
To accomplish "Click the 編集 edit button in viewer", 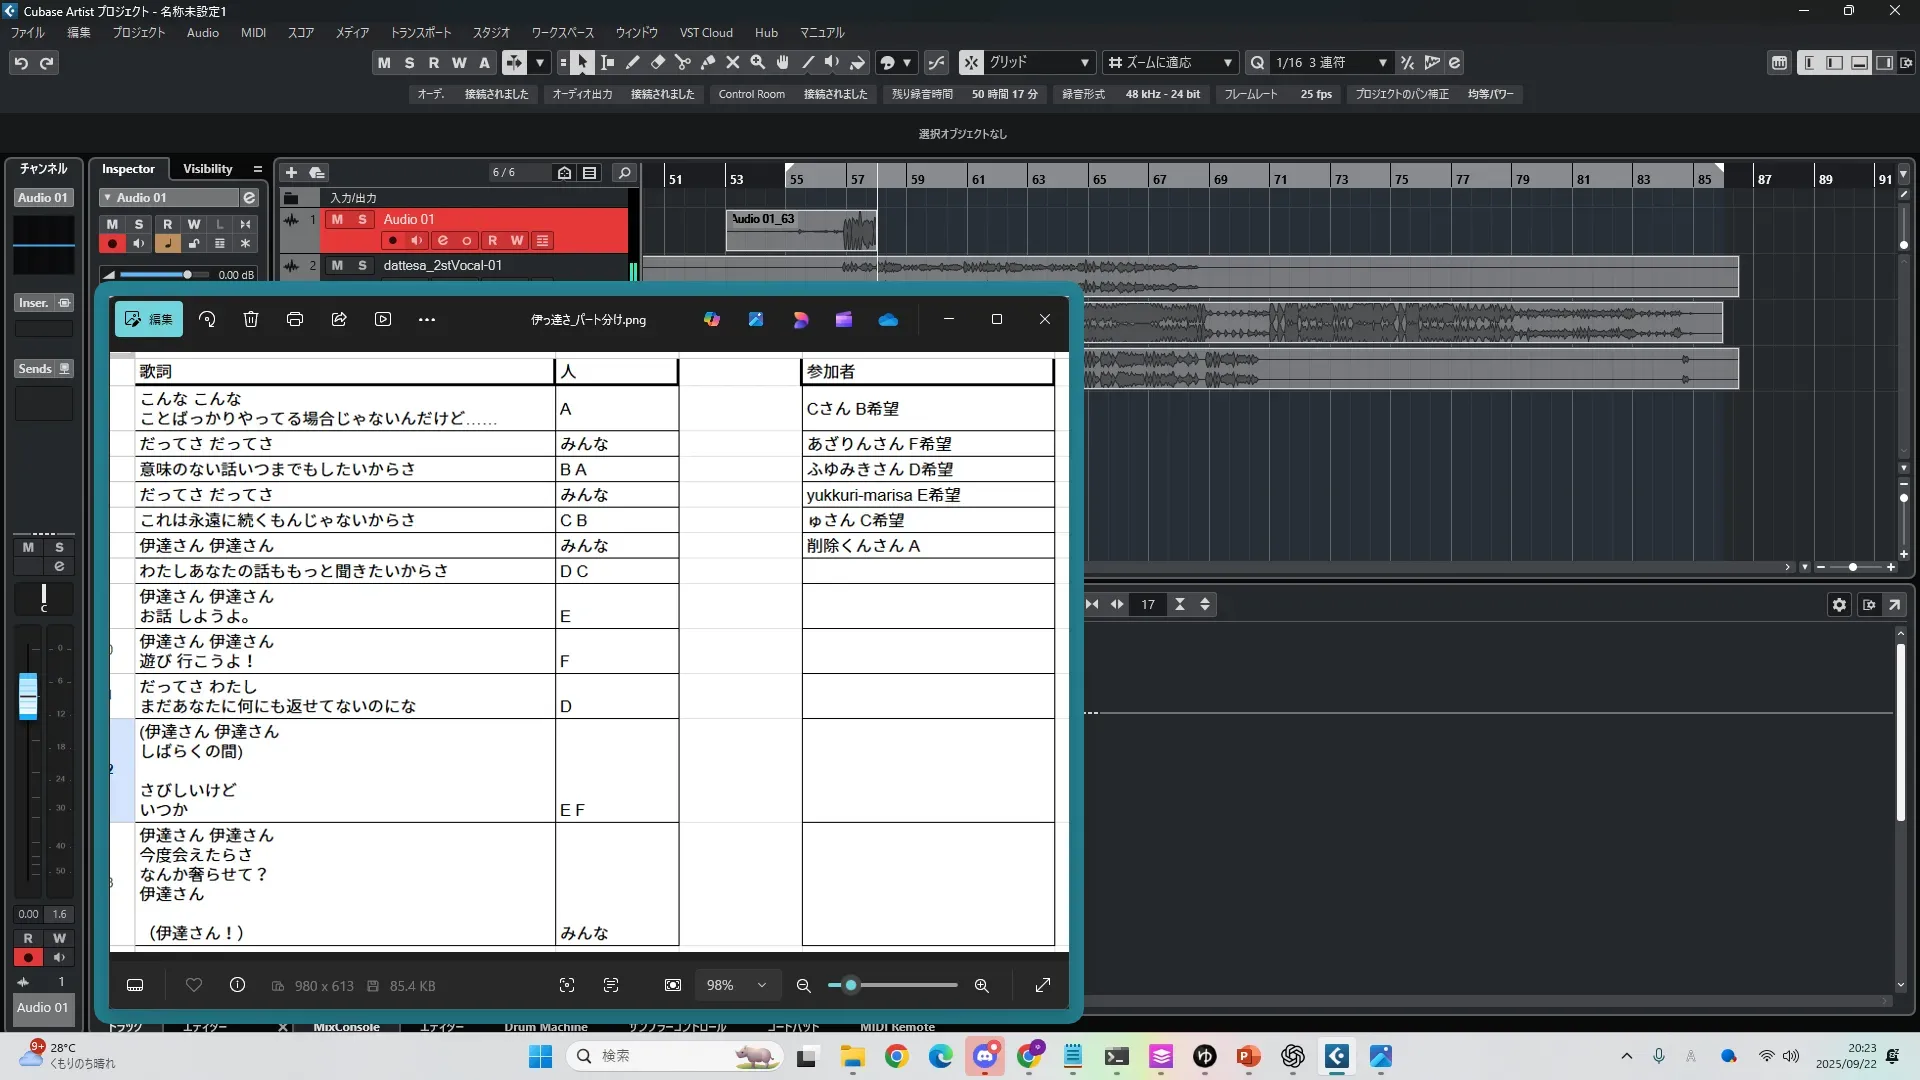I will click(149, 319).
